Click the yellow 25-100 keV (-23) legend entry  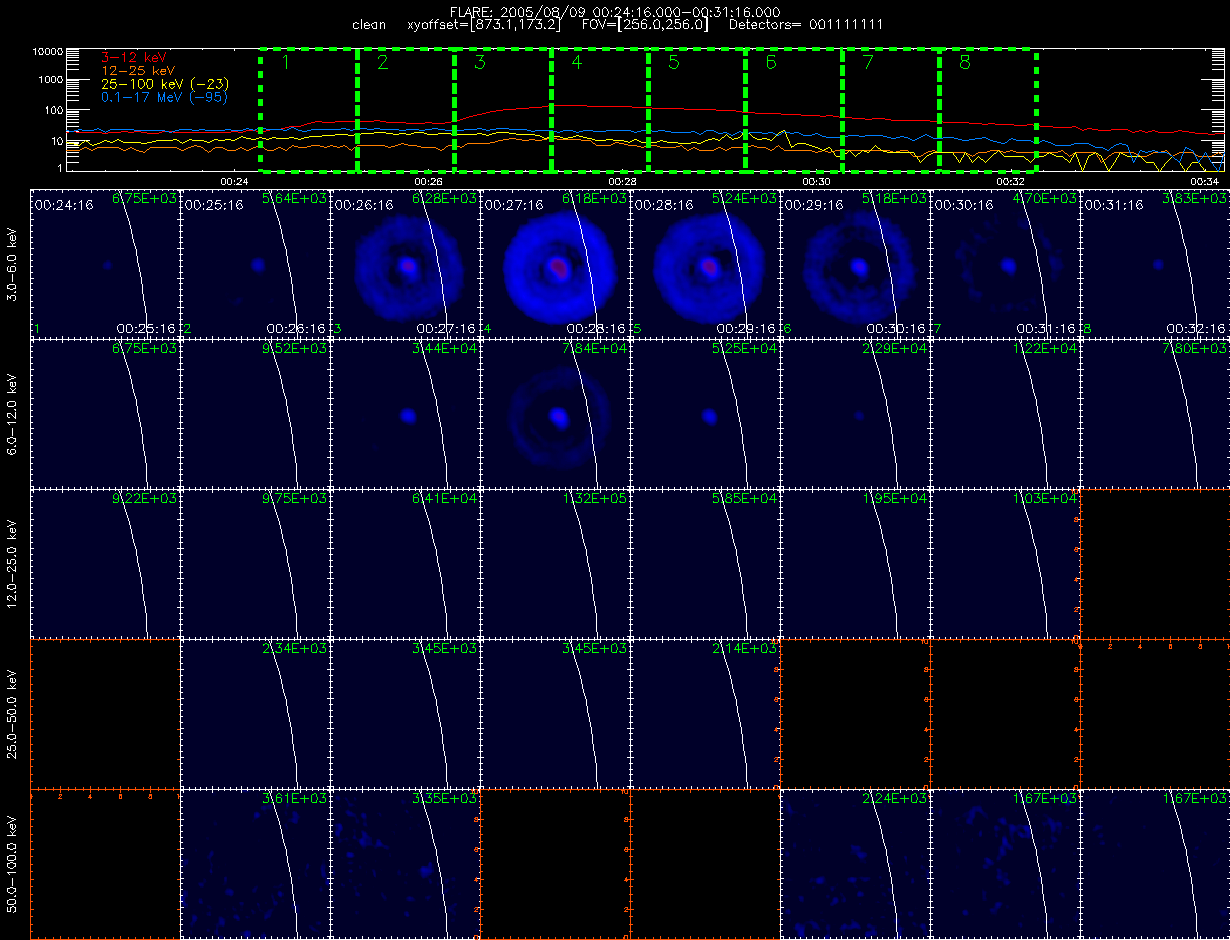[x=164, y=84]
